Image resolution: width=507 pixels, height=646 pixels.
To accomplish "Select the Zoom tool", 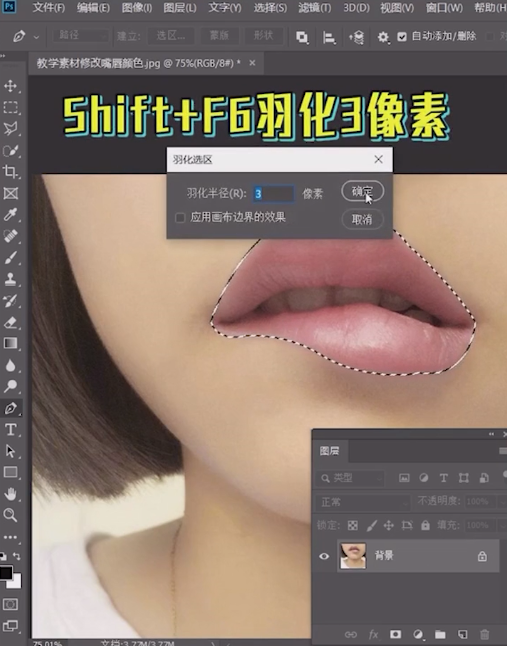I will 11,515.
